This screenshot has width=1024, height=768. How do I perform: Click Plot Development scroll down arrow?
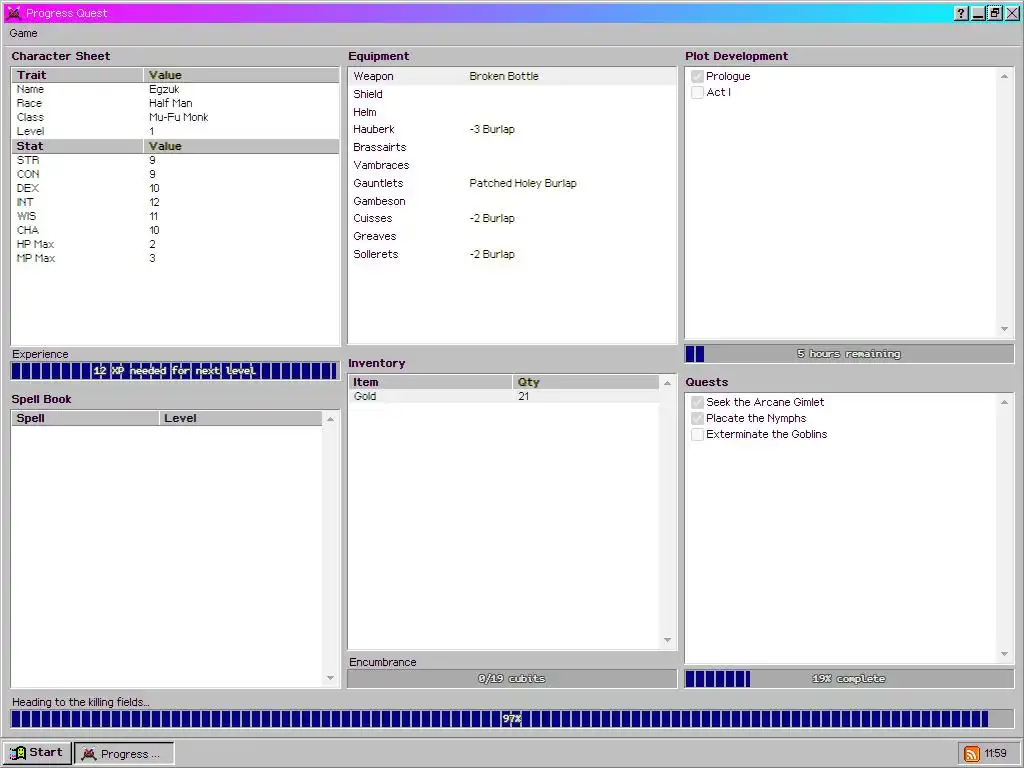(x=1004, y=329)
